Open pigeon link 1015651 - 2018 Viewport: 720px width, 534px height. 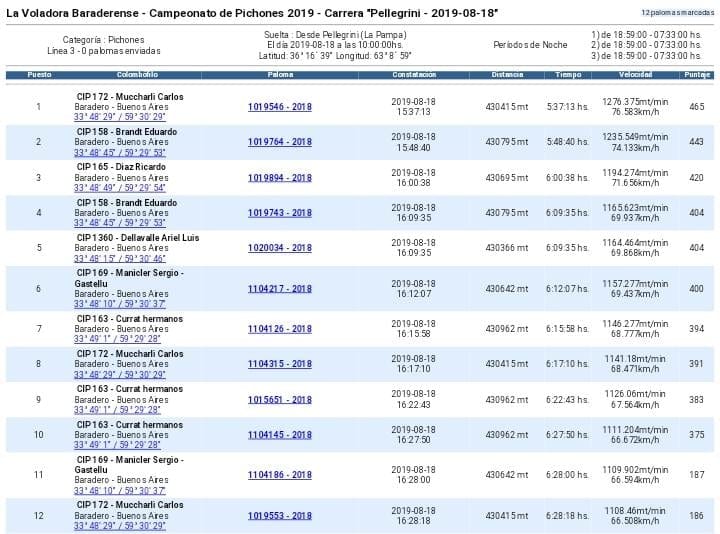click(280, 399)
